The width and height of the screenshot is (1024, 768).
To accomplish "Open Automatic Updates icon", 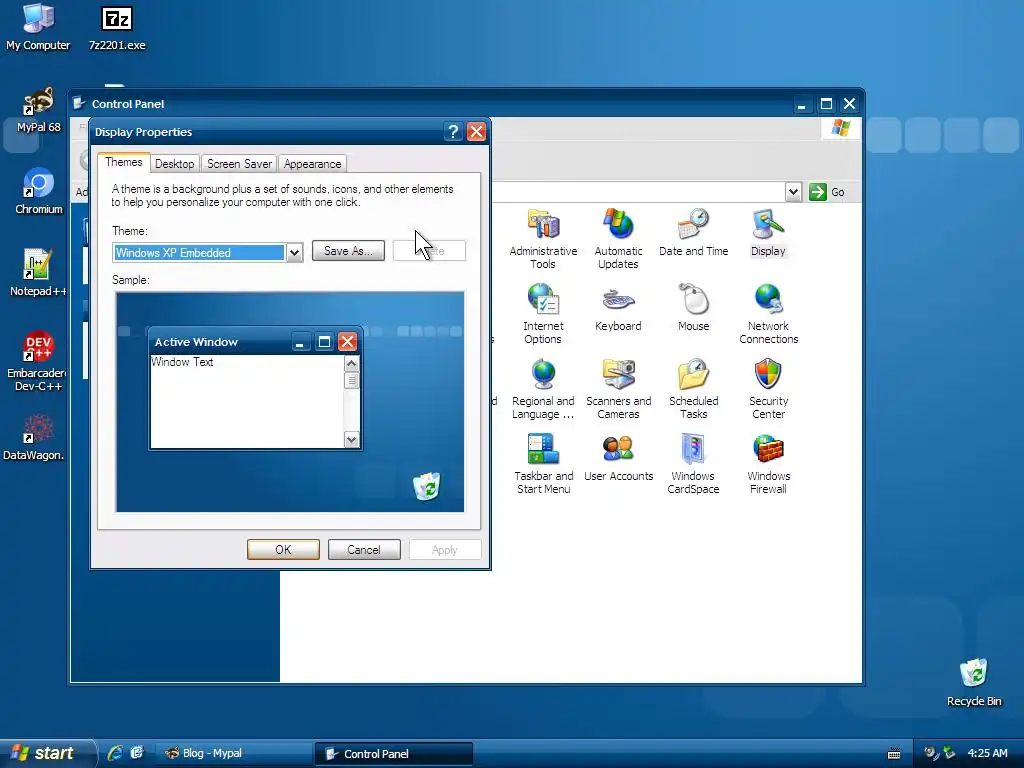I will (618, 239).
